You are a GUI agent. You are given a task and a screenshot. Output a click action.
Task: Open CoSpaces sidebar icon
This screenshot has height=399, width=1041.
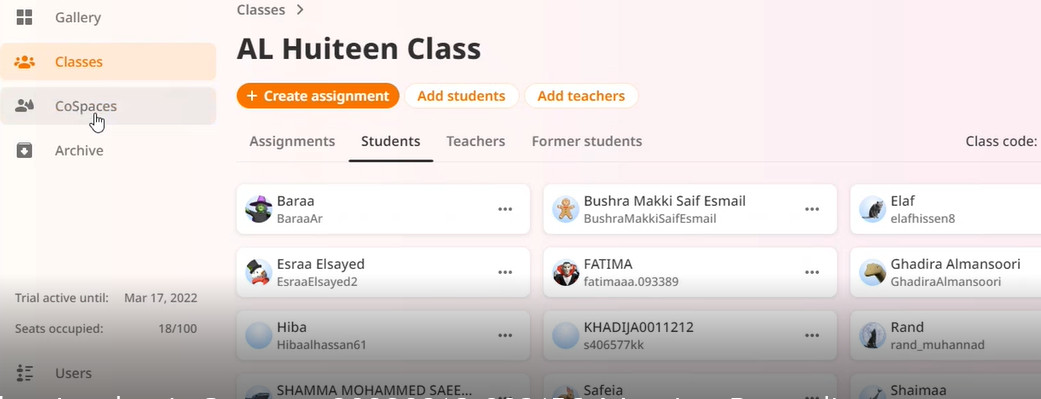(25, 106)
